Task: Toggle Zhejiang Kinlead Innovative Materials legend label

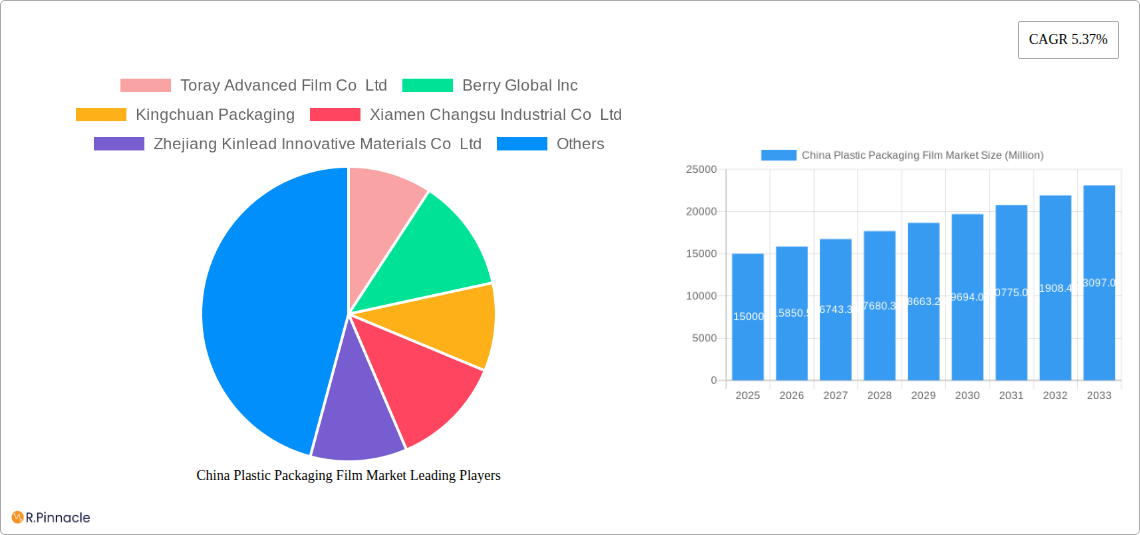Action: pyautogui.click(x=318, y=144)
